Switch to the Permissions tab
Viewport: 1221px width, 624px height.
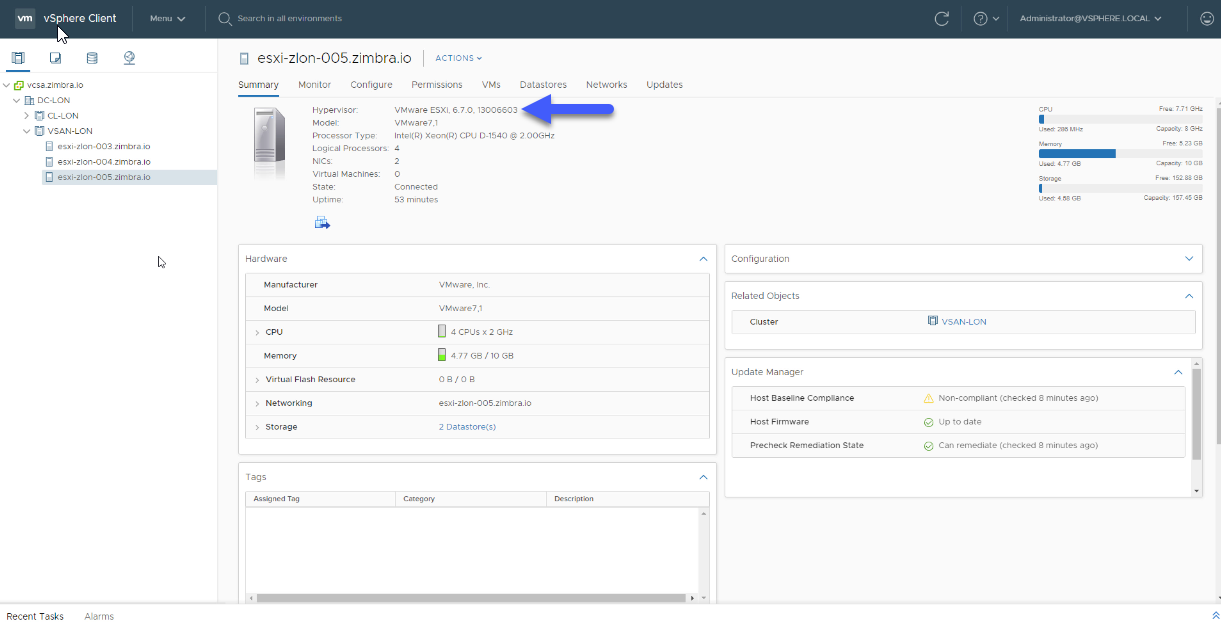[437, 85]
